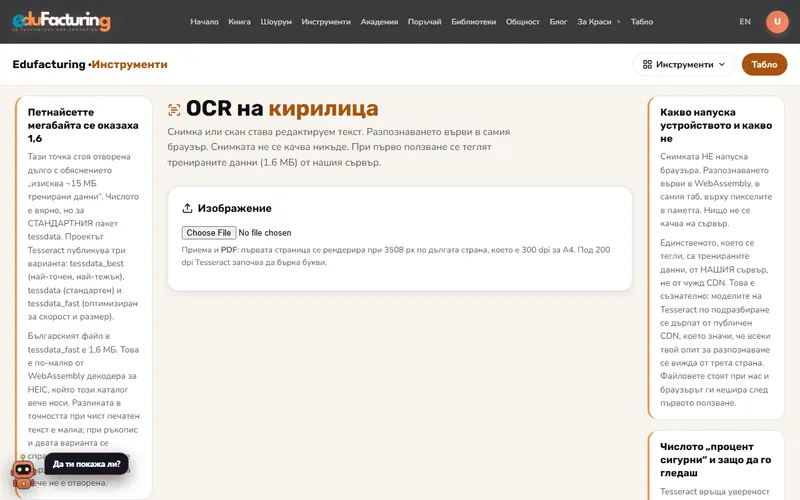800x500 pixels.
Task: Click heading Числото „процент сигурни“ и защо
Action: (x=716, y=460)
